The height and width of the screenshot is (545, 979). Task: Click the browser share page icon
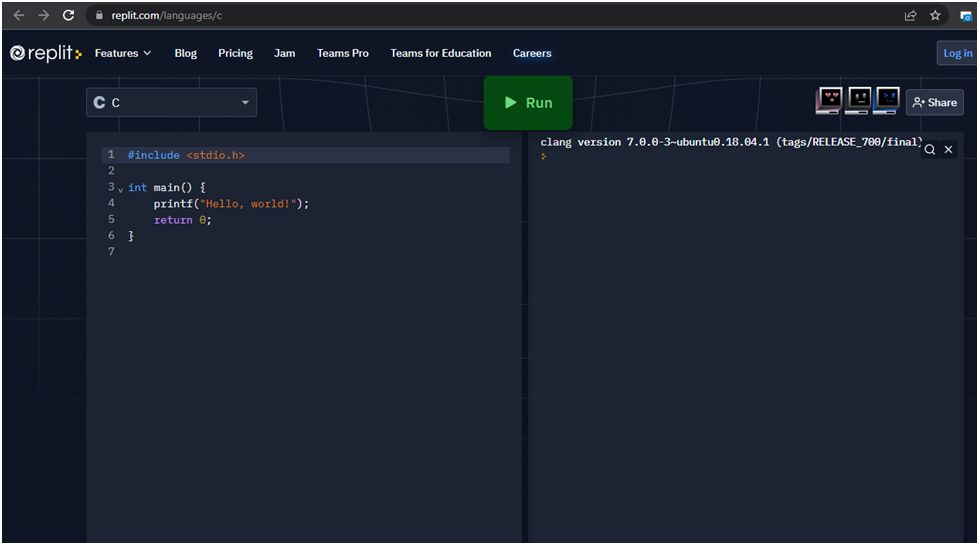[910, 15]
